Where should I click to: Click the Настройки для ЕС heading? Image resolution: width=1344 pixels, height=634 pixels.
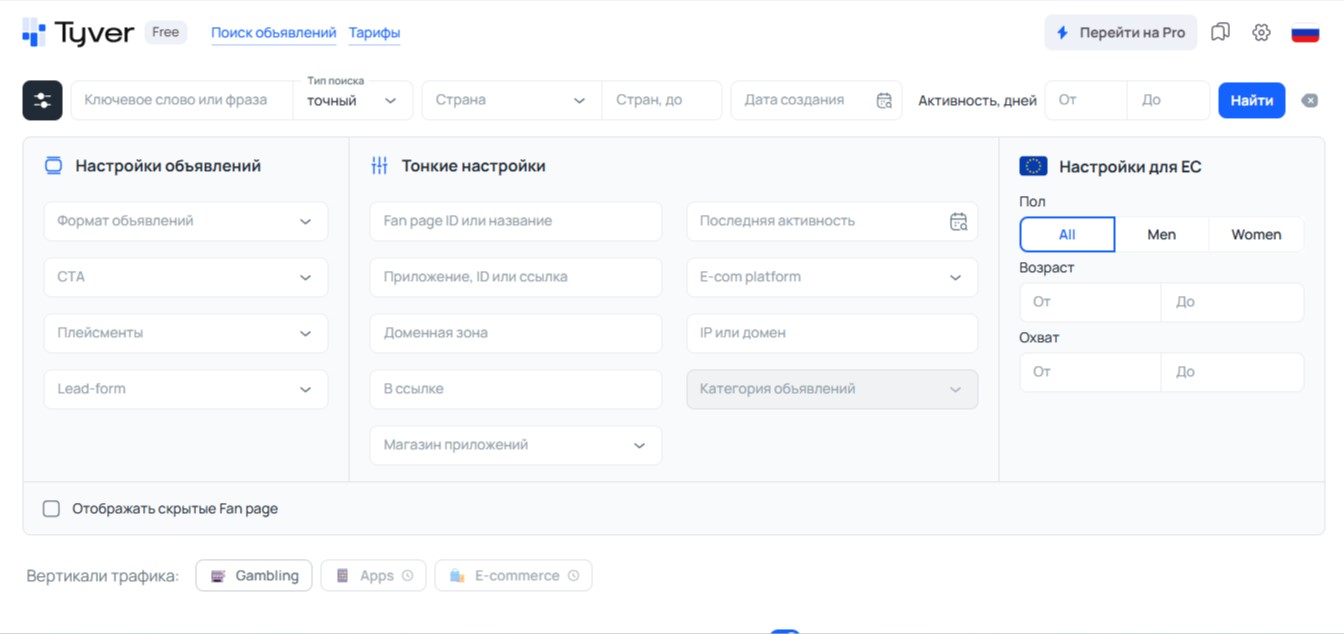point(1130,167)
